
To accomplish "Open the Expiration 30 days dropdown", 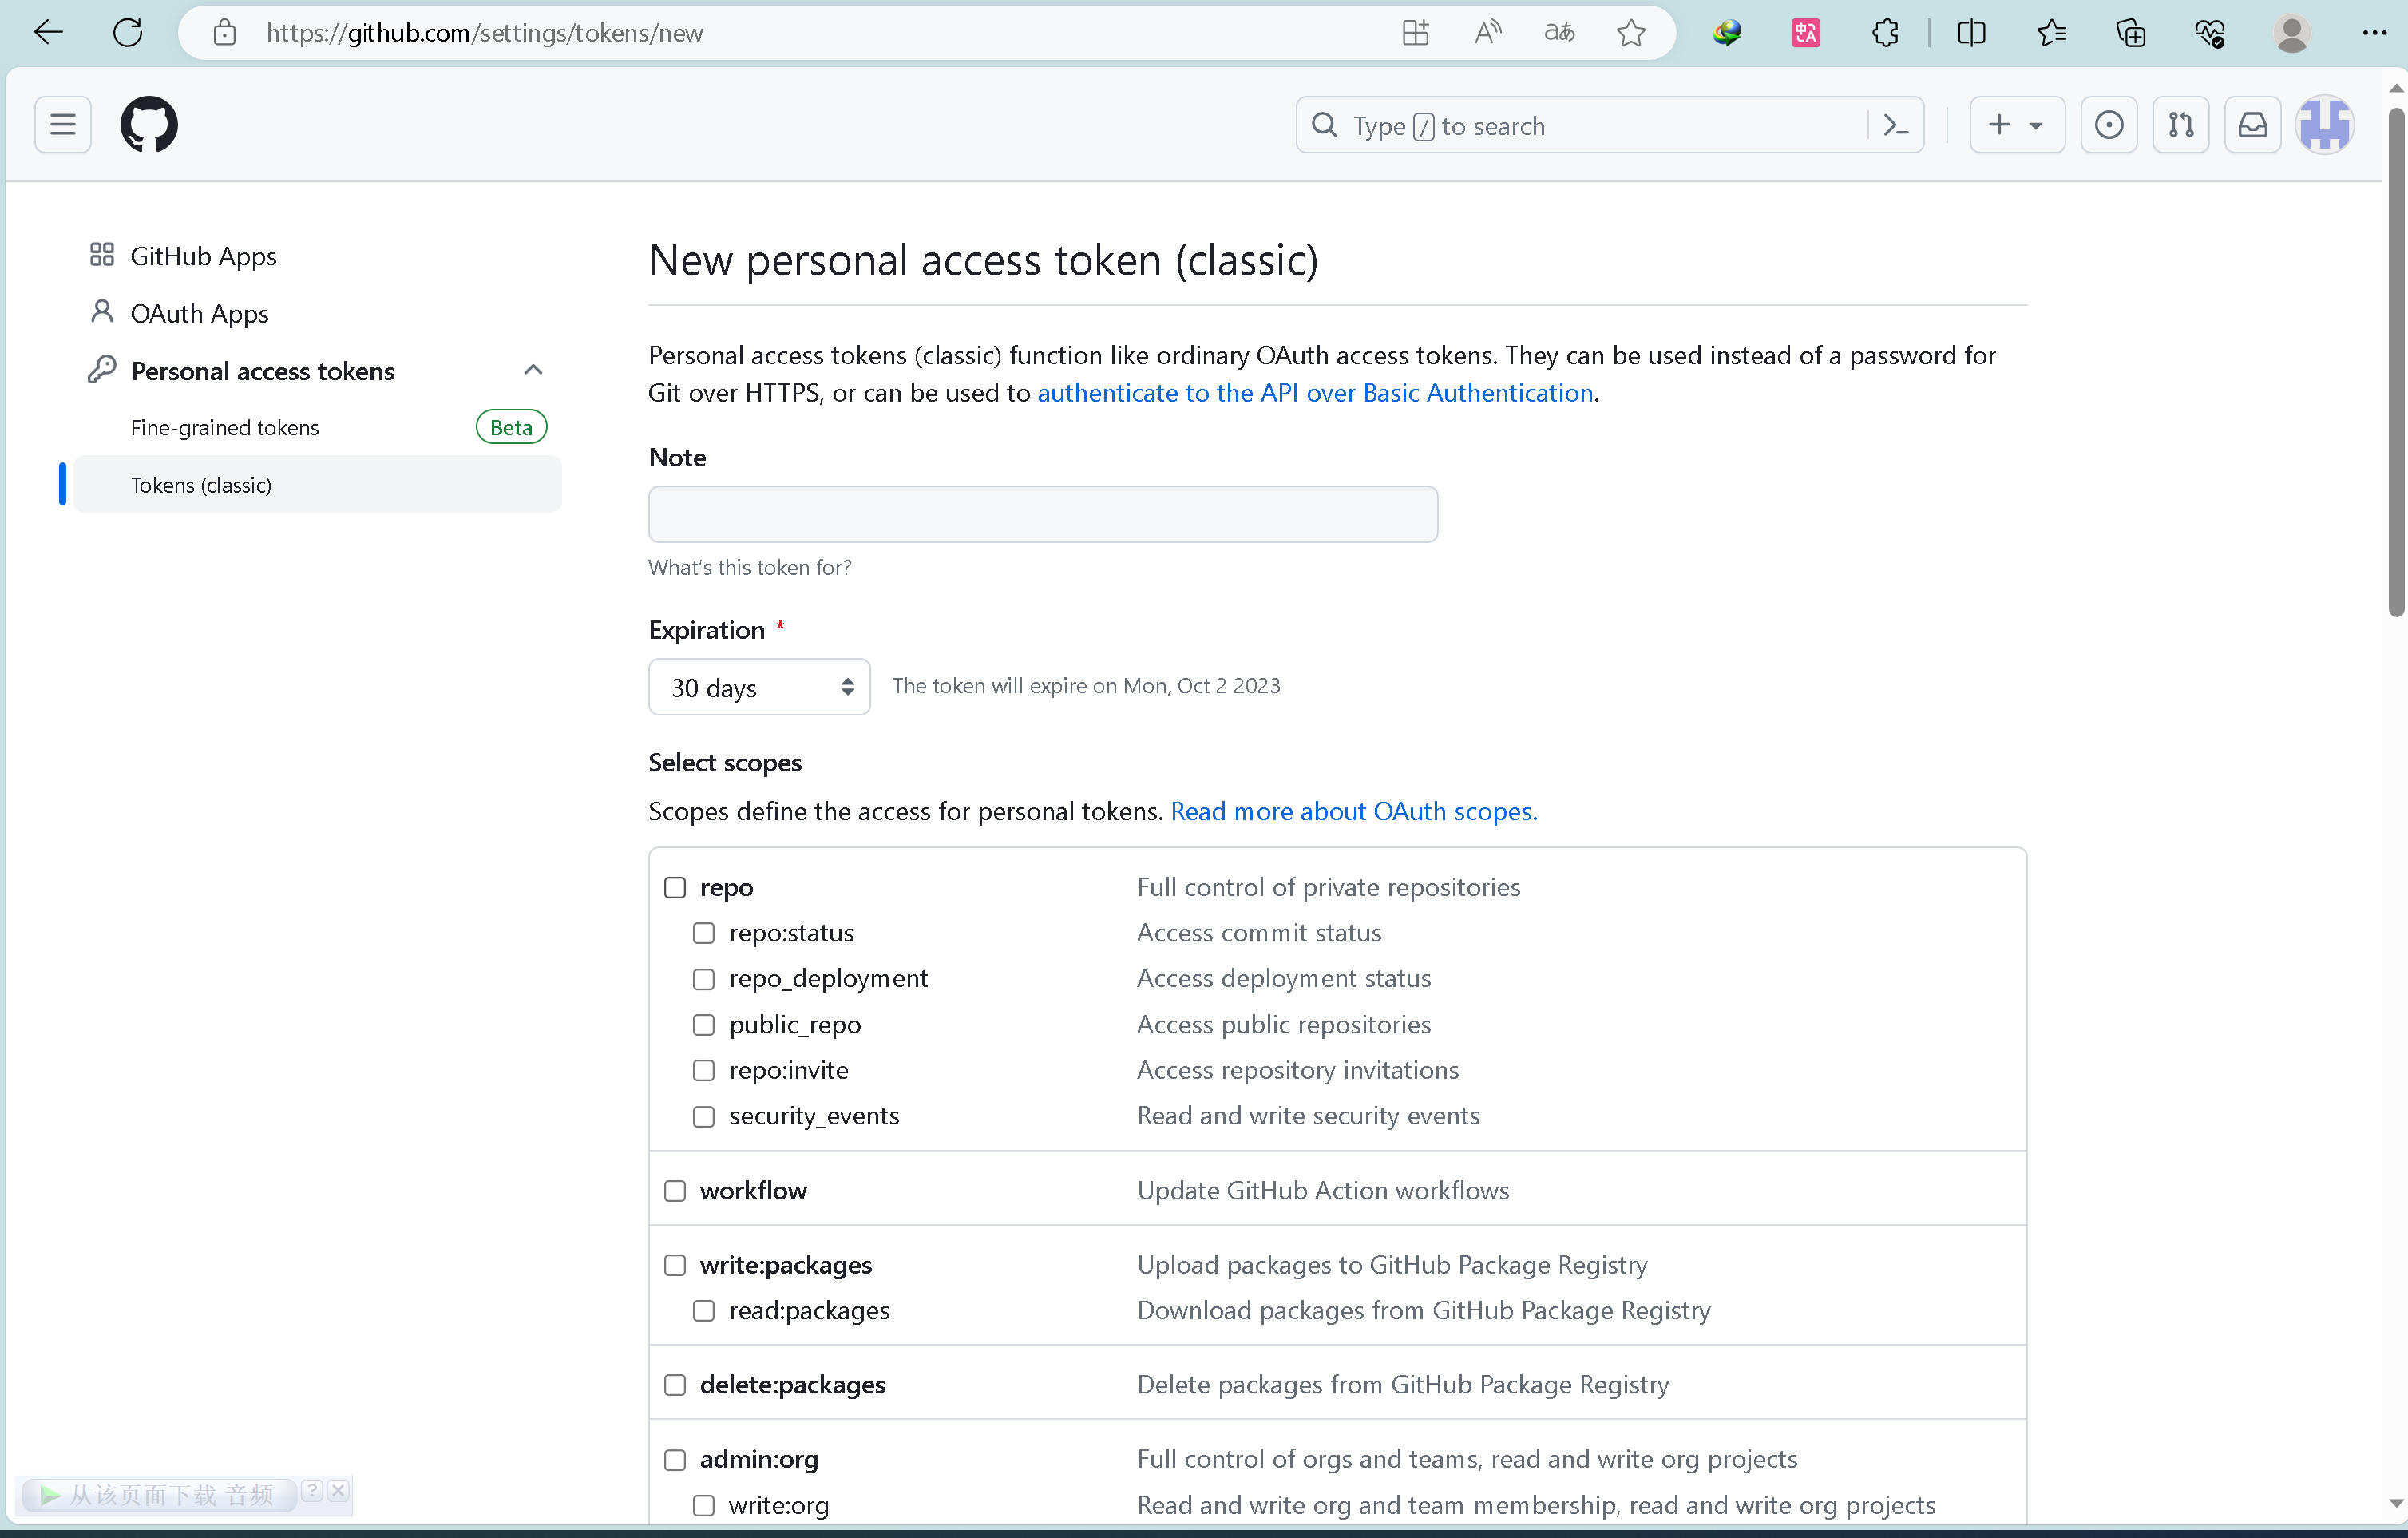I will pos(759,687).
